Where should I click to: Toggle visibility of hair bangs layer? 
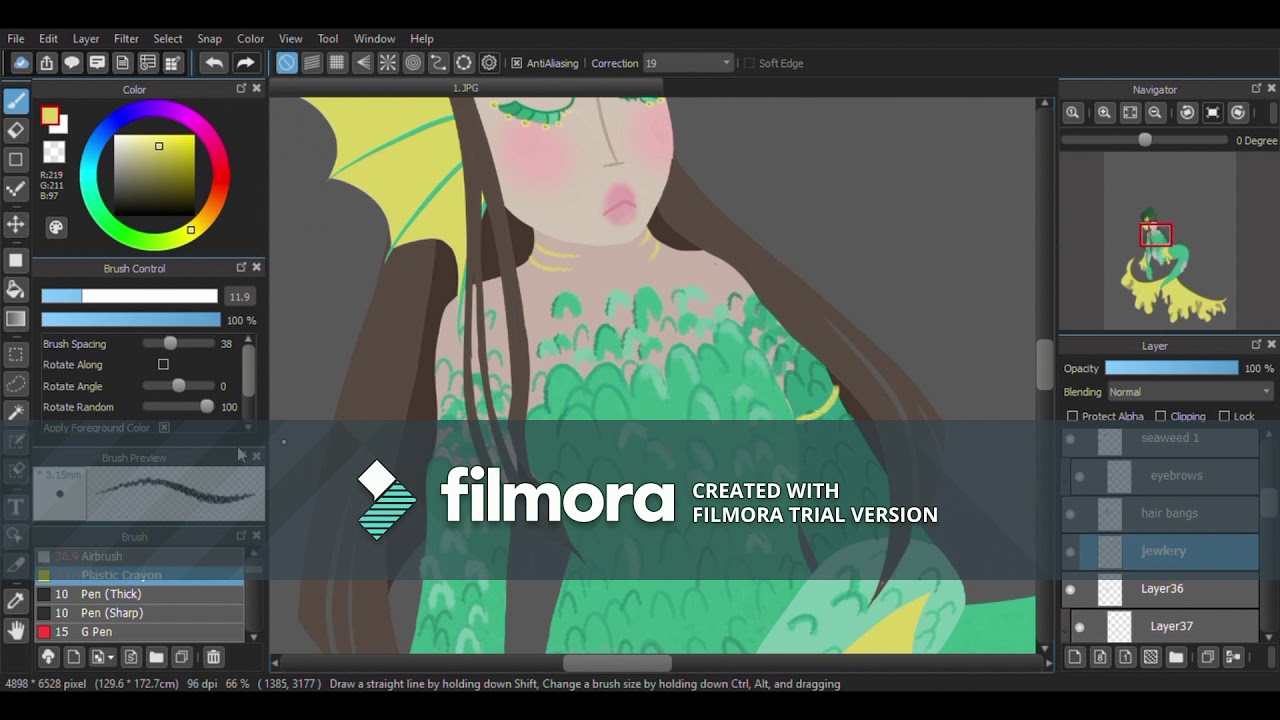point(1070,514)
